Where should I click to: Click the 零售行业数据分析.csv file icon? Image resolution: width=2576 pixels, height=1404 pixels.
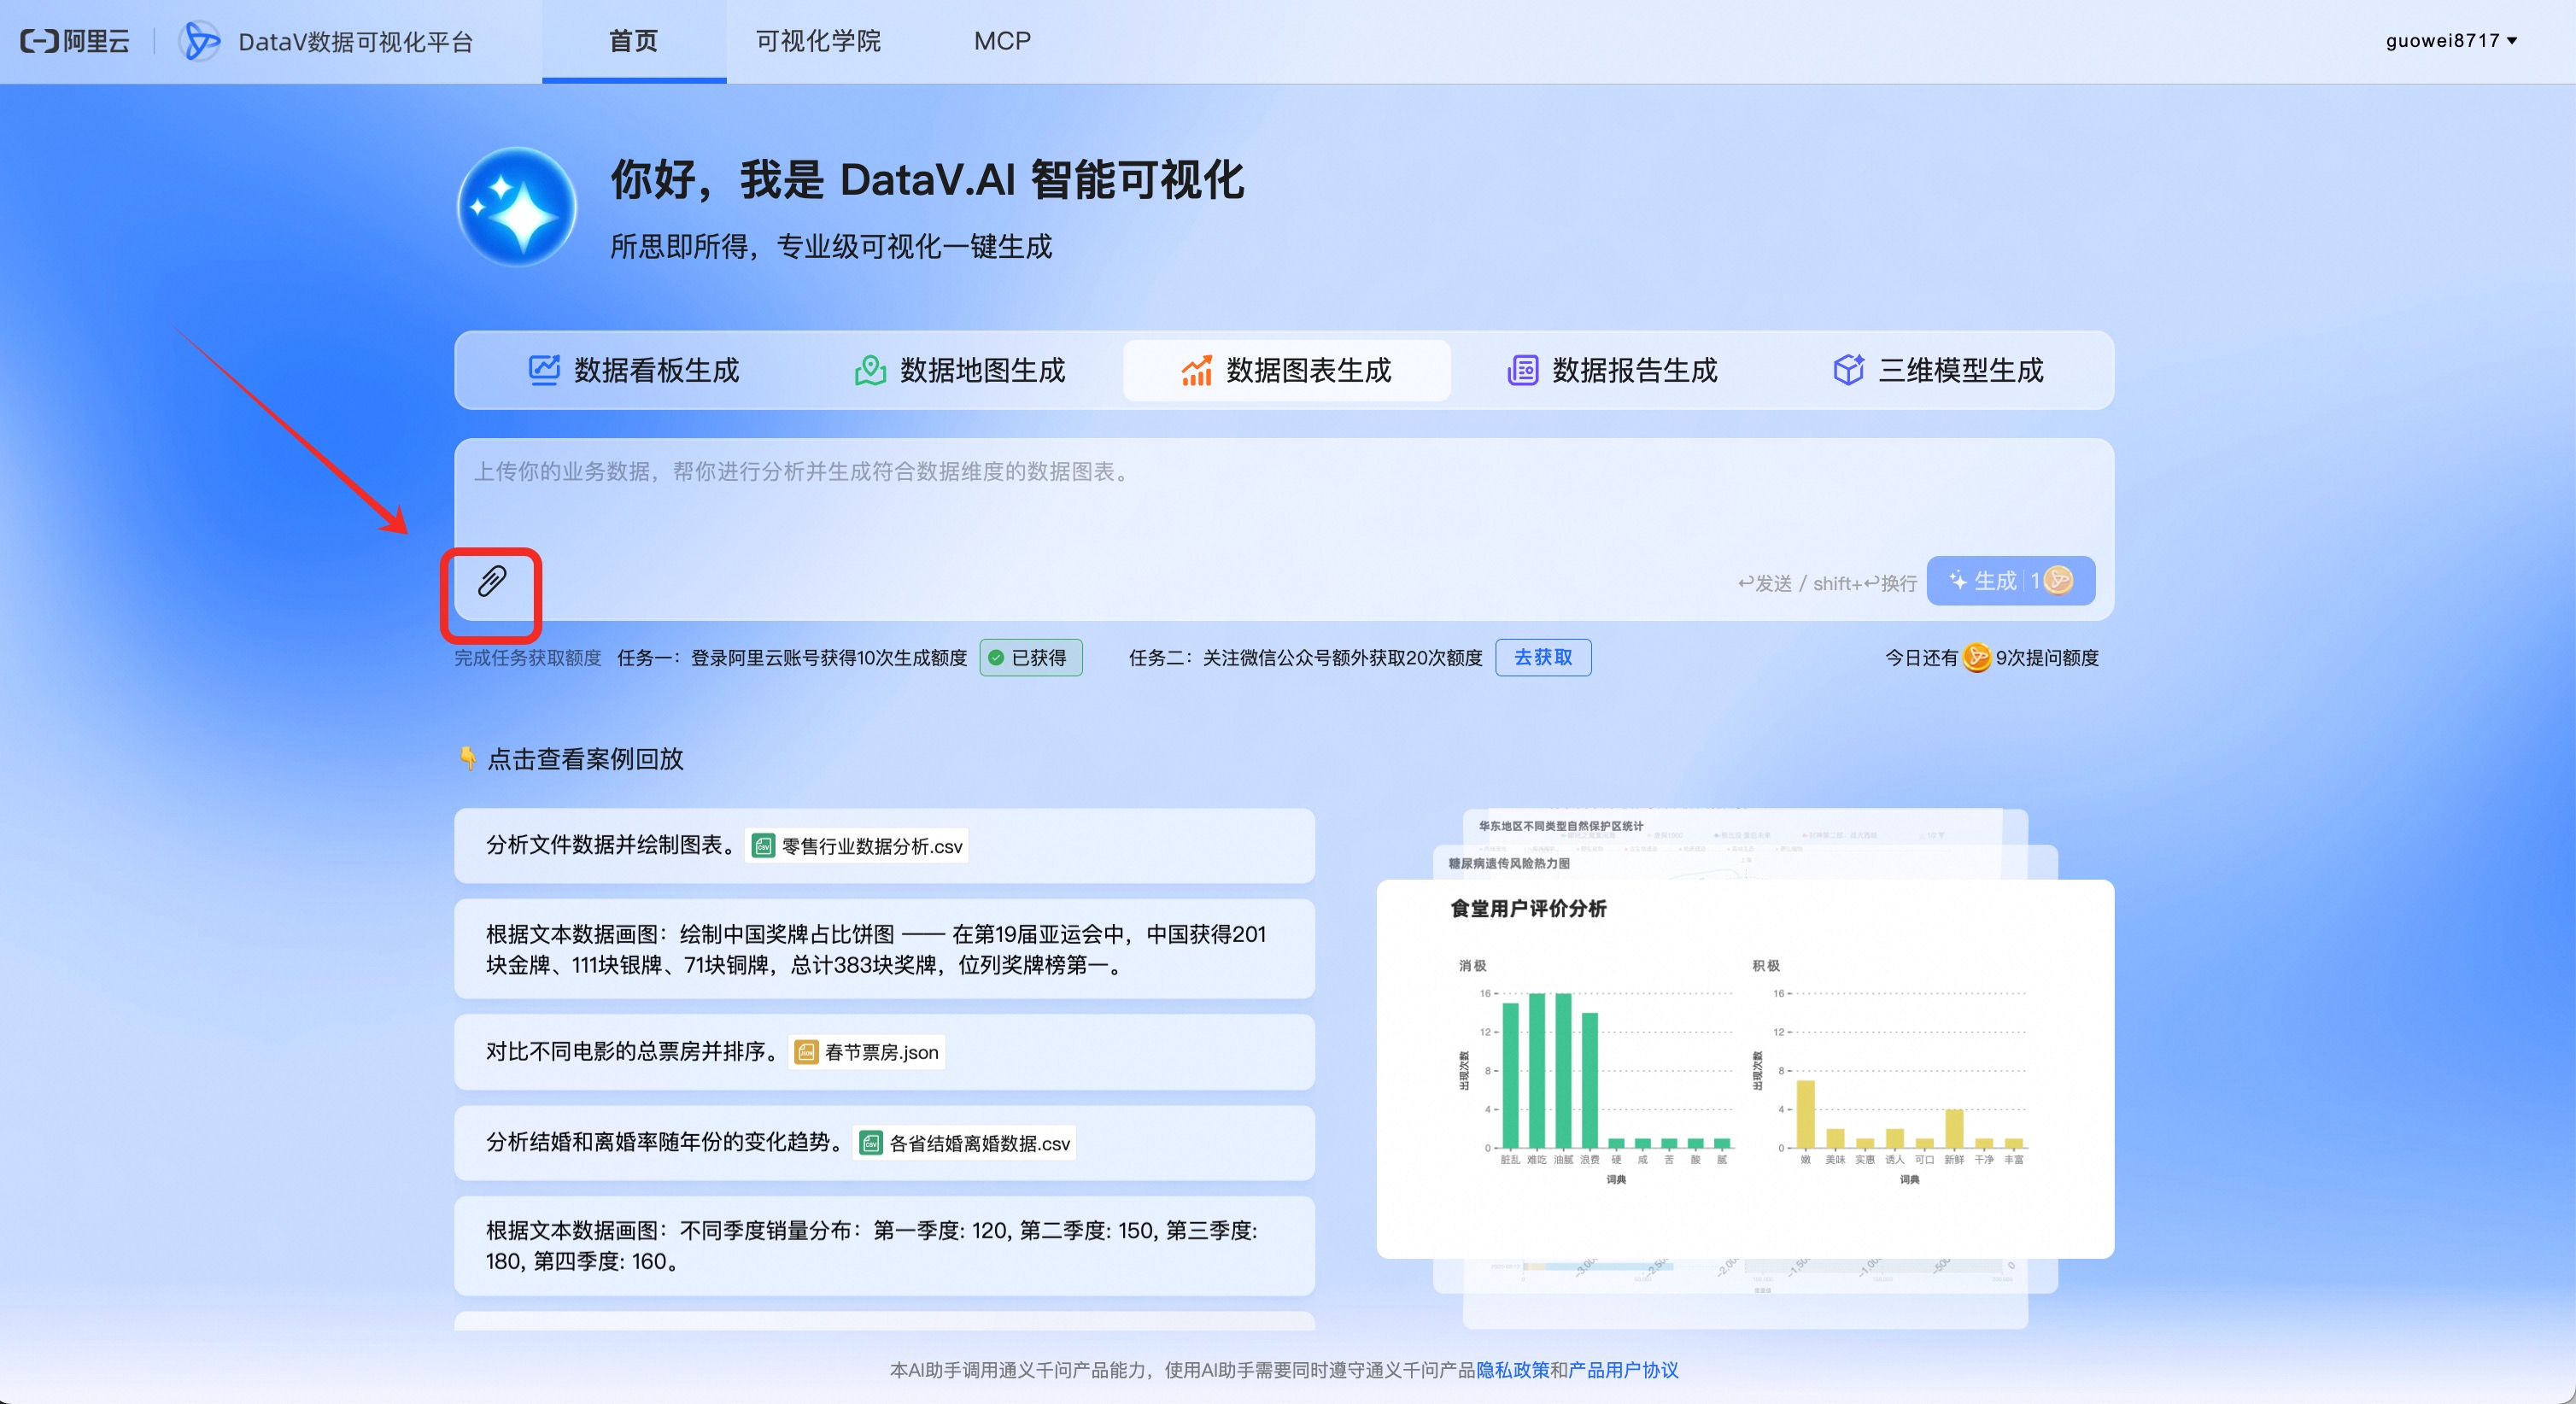click(763, 846)
